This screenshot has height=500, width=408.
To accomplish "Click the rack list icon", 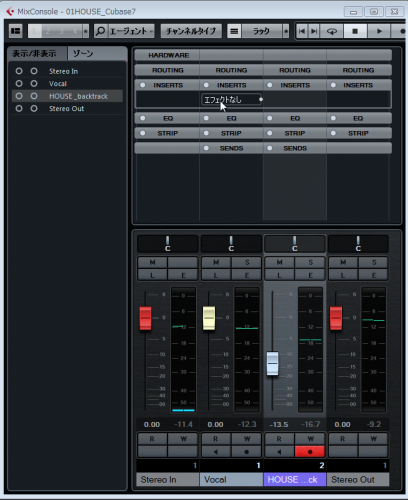I will [x=234, y=31].
